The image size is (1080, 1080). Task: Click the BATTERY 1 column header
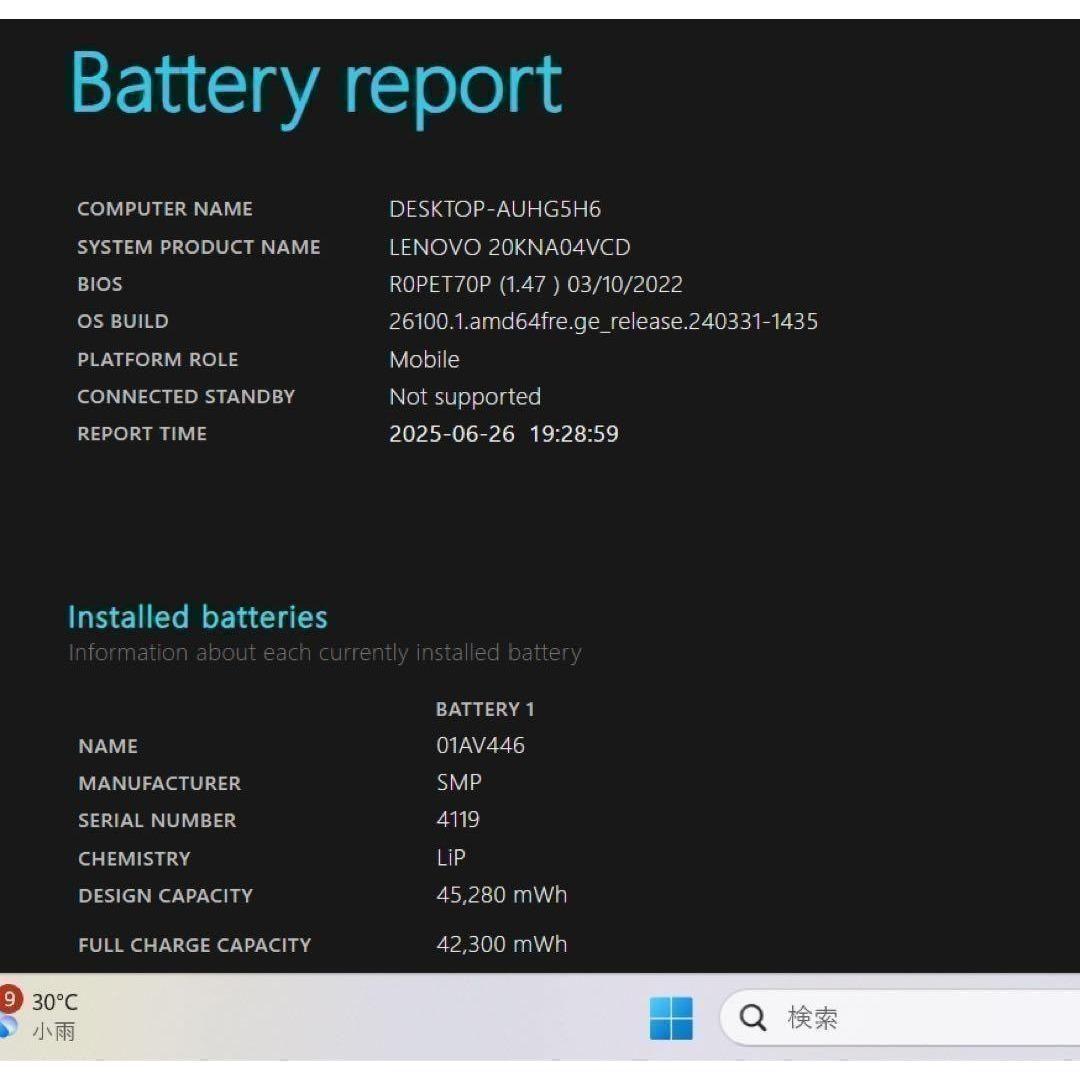(x=485, y=709)
